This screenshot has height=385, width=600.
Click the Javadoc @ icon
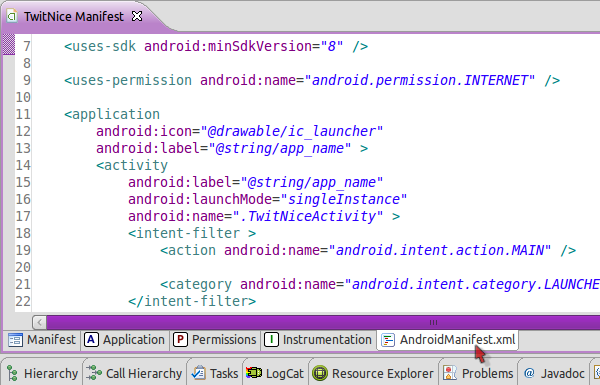529,373
